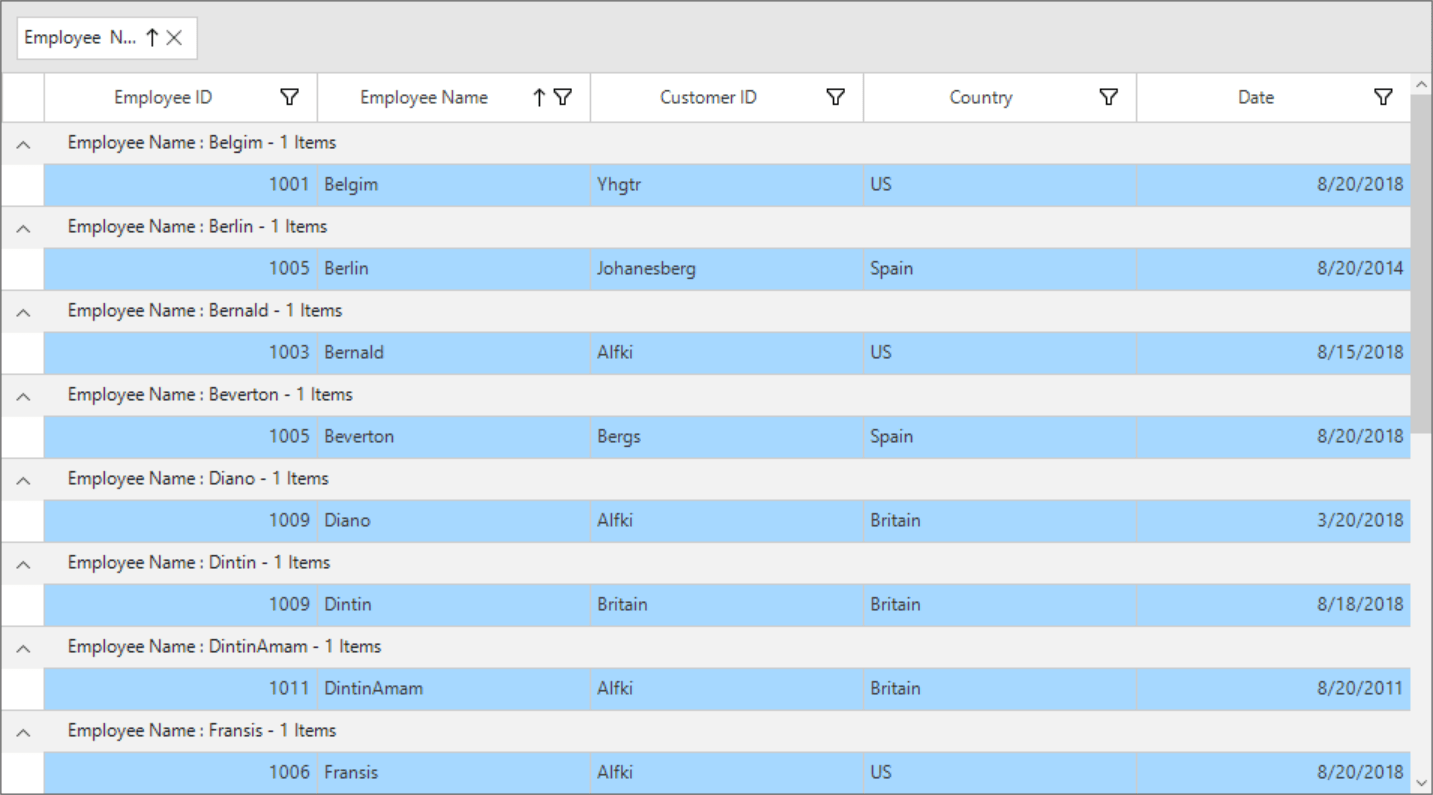Collapse the Fransis group
The height and width of the screenshot is (795, 1433).
point(22,731)
